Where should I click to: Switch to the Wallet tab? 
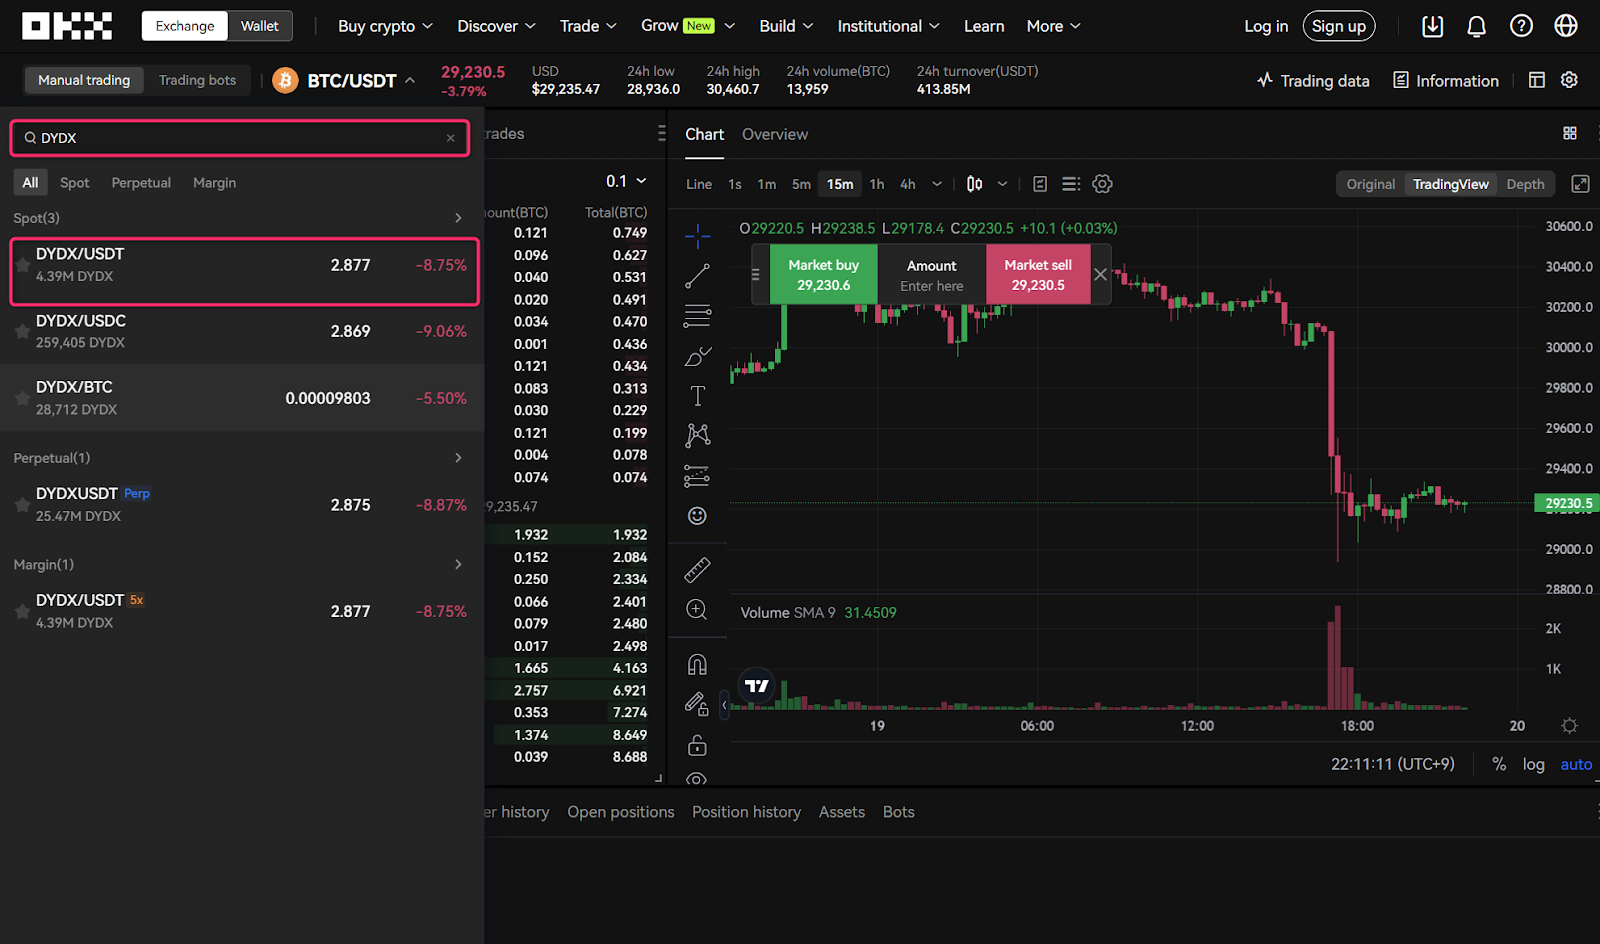260,26
